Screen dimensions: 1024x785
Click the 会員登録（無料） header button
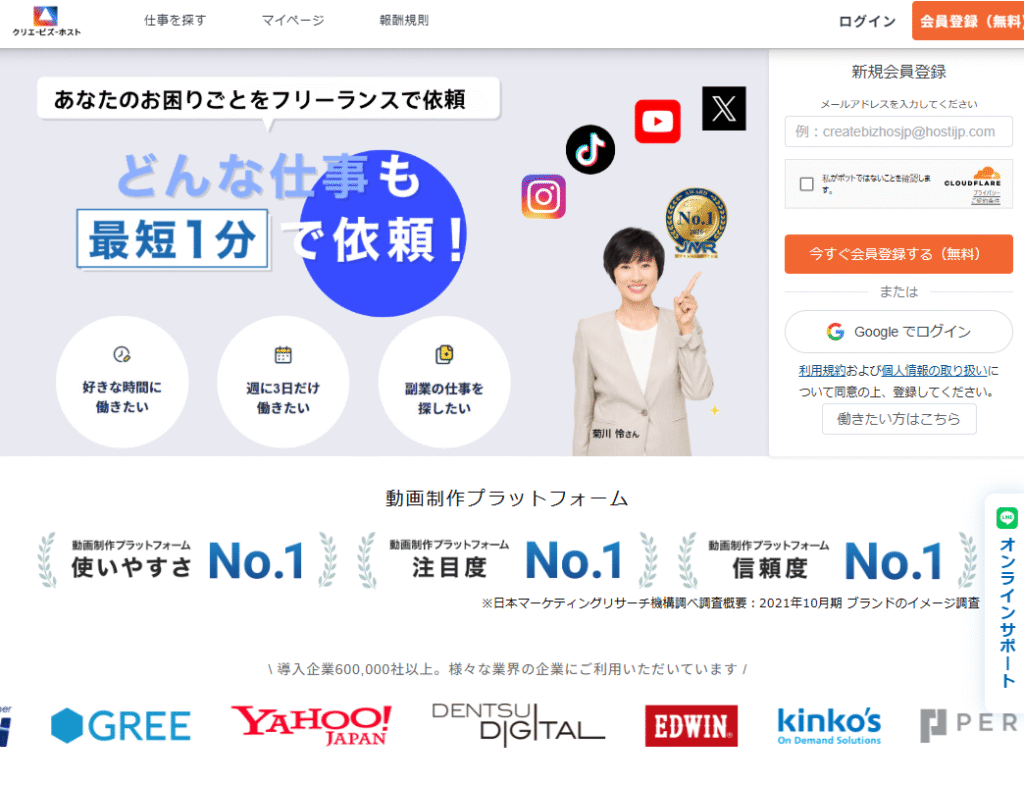[968, 21]
